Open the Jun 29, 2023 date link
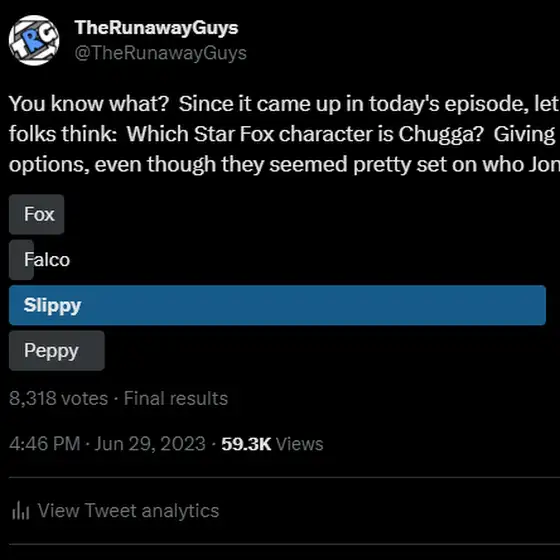 click(x=150, y=444)
